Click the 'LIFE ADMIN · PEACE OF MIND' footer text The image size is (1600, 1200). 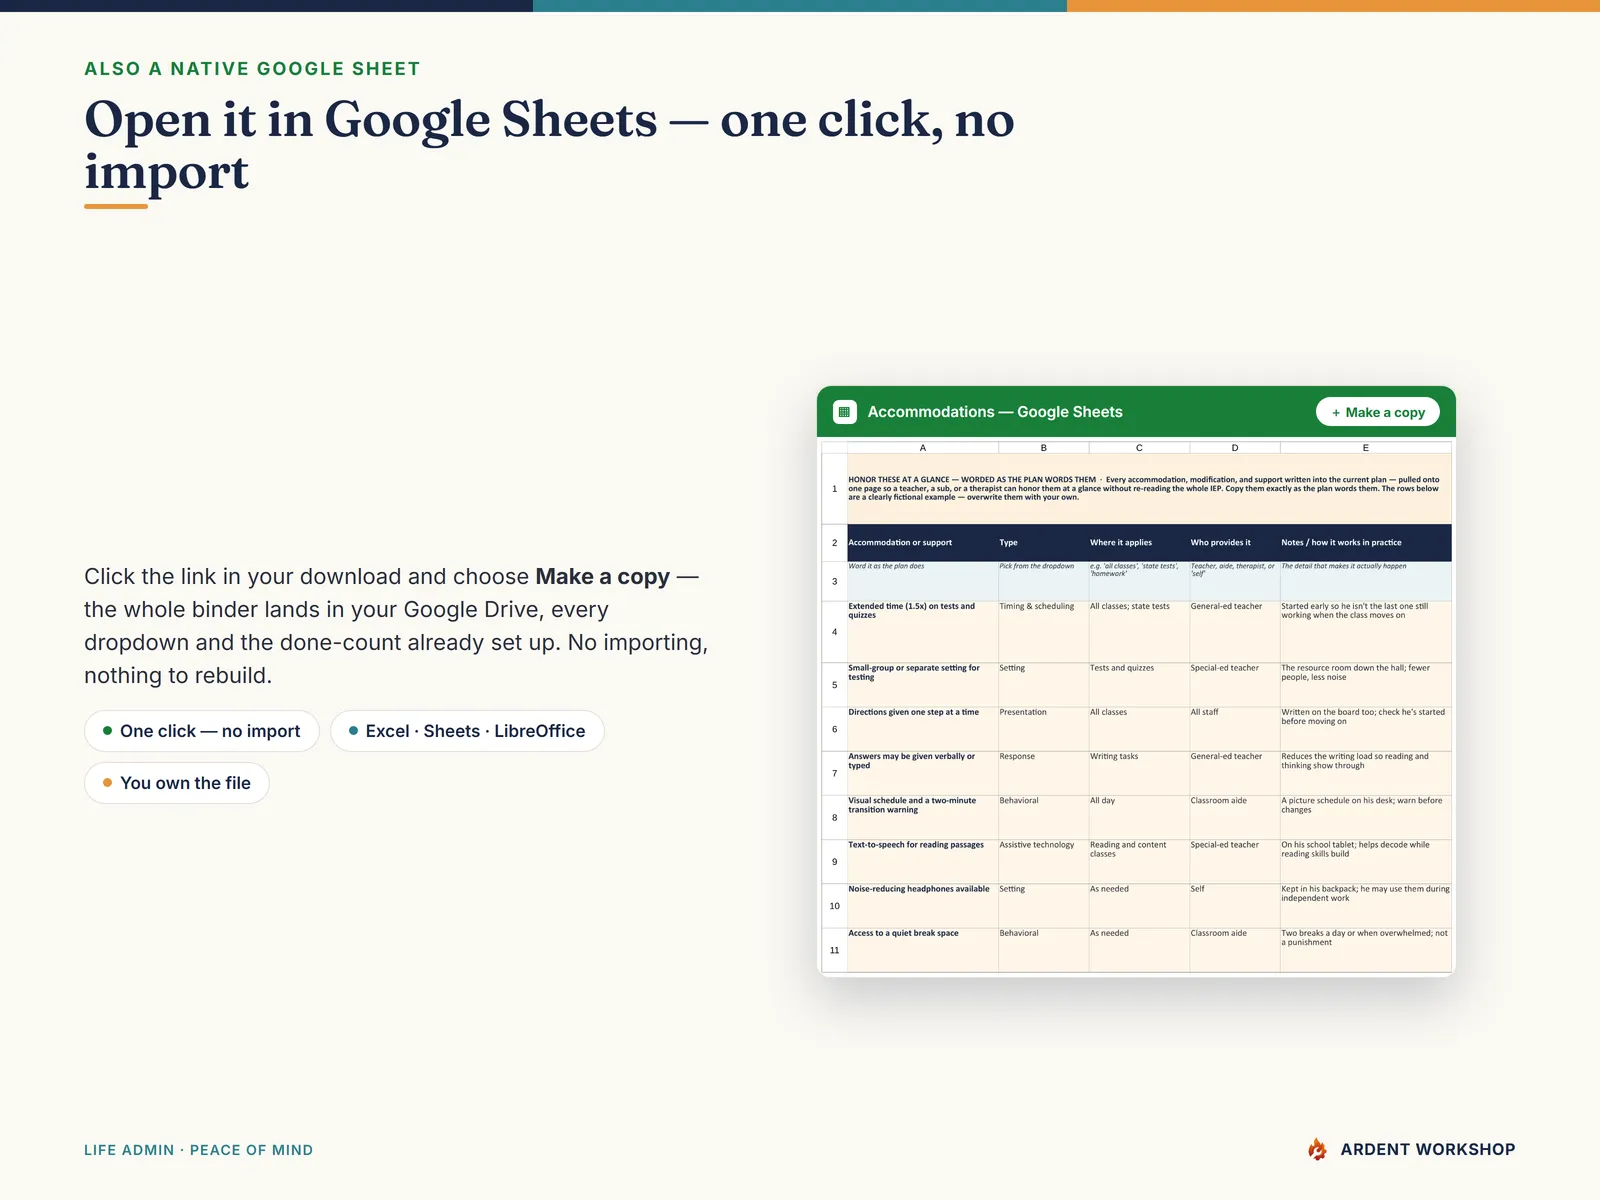pos(198,1150)
